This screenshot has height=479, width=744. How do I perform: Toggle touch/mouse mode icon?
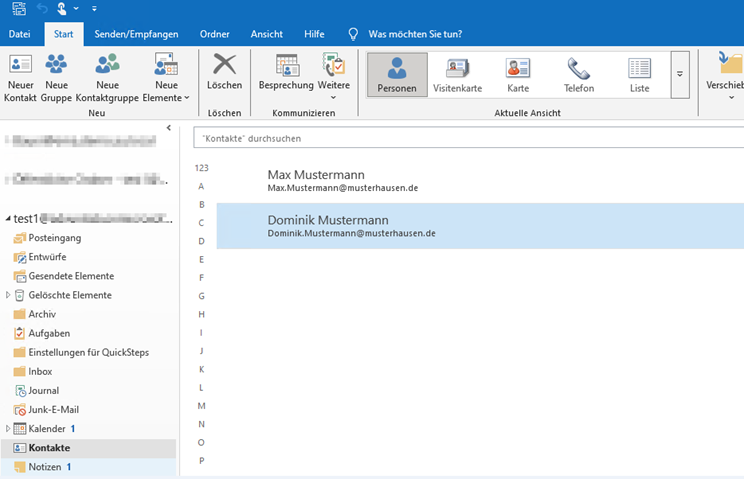tap(62, 9)
